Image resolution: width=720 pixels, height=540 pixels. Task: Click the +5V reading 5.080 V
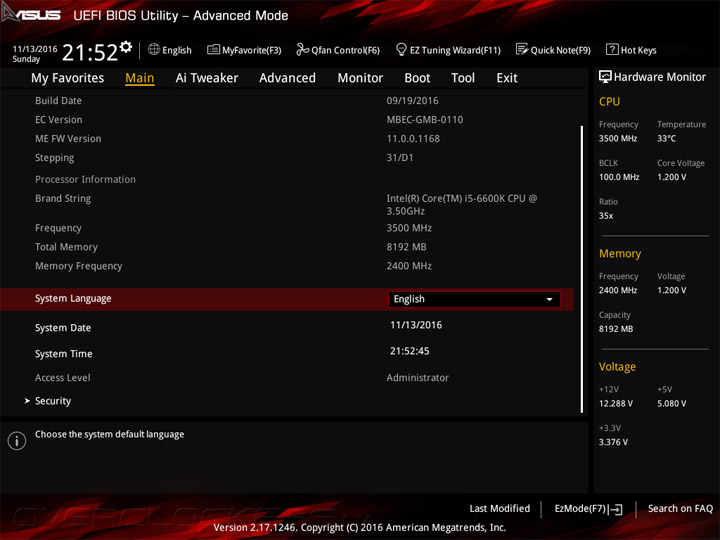tap(672, 403)
